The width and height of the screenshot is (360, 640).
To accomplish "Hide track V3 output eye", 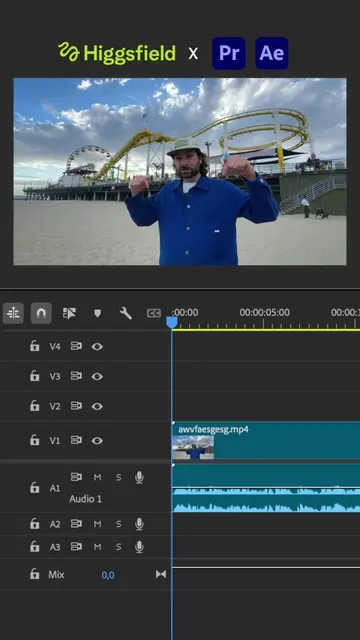I will (97, 376).
